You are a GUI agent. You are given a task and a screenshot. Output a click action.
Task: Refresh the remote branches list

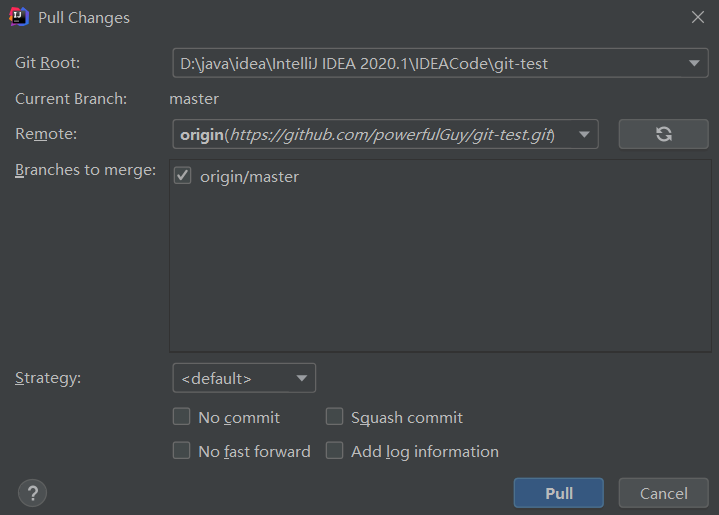coord(663,134)
